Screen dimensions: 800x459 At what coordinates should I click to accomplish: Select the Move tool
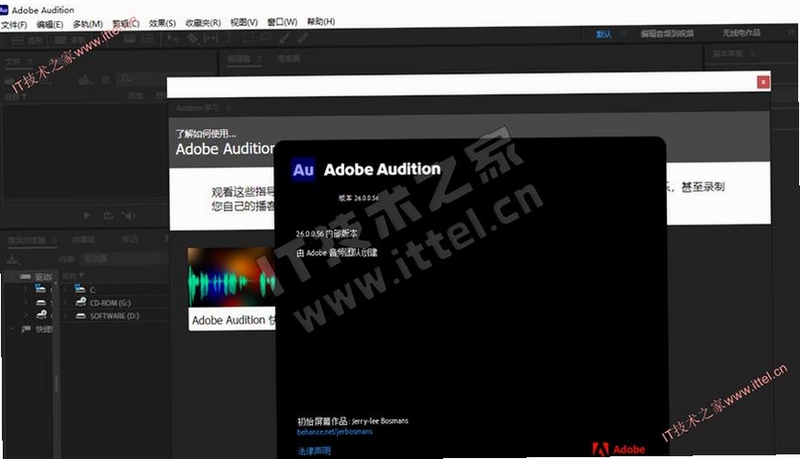(173, 38)
